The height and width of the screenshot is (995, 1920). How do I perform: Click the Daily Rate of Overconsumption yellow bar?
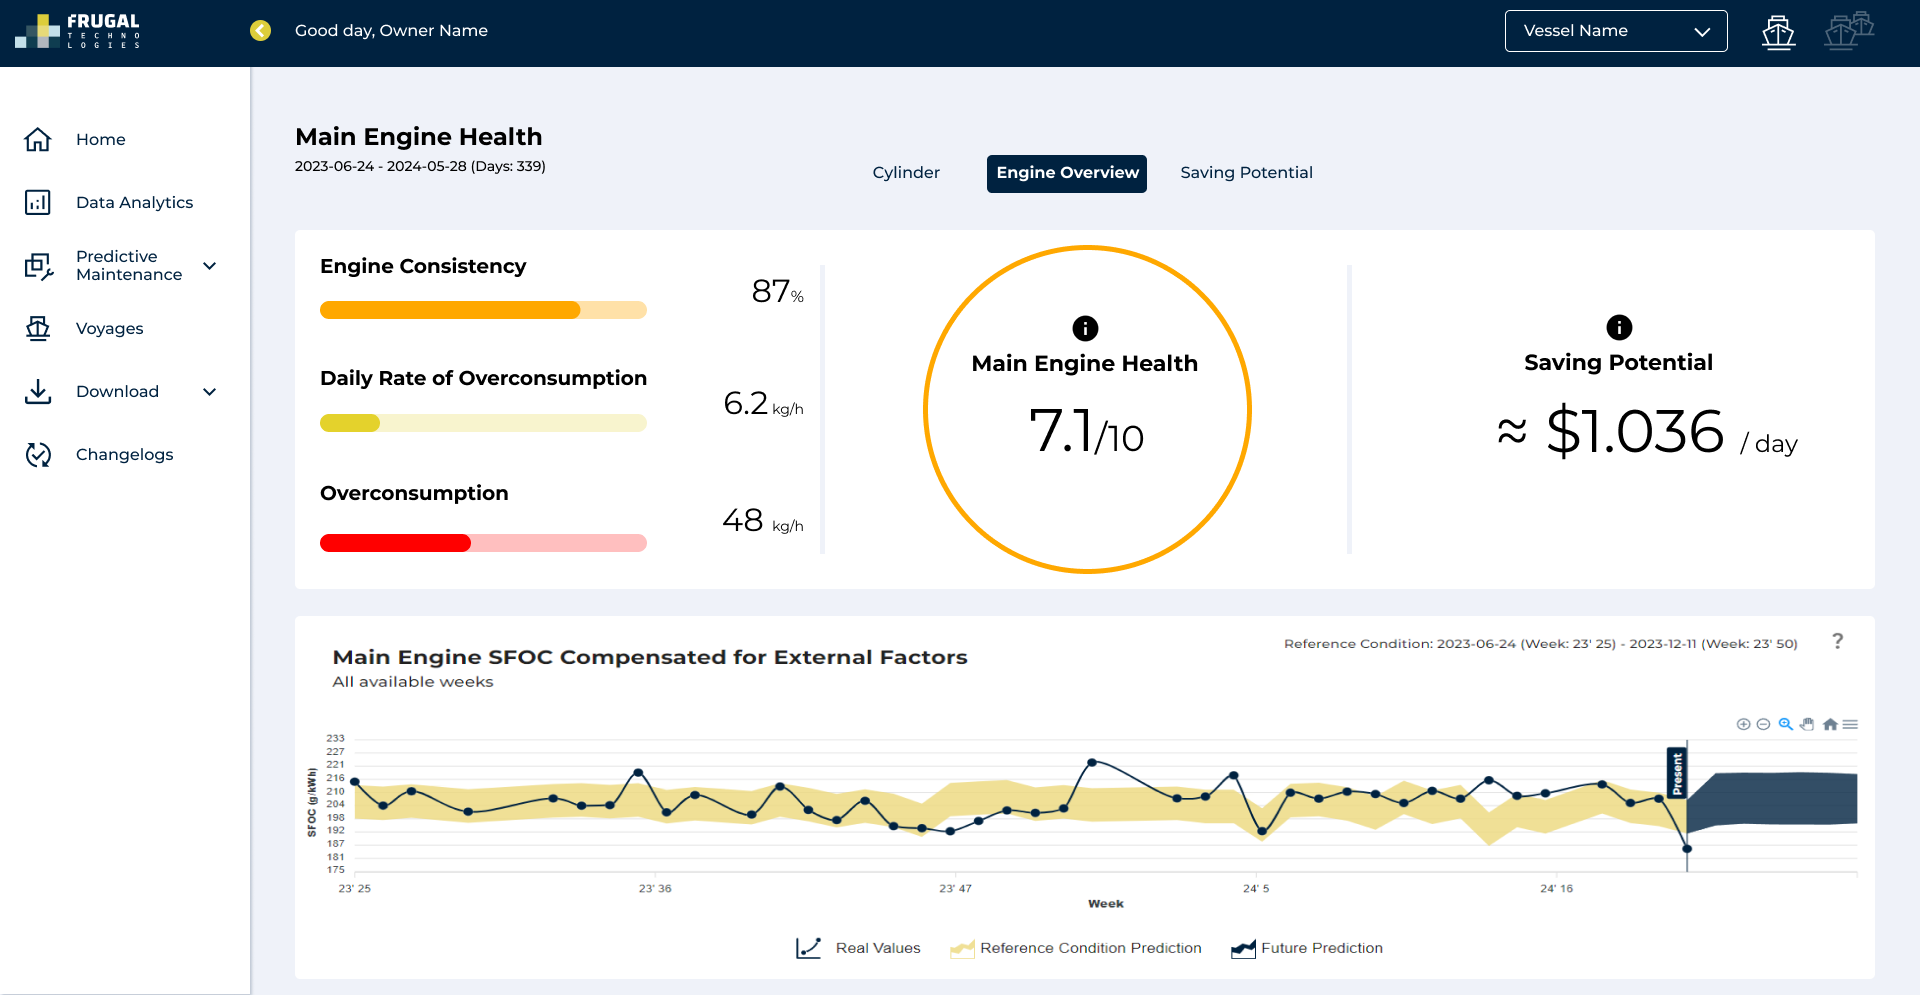point(483,423)
